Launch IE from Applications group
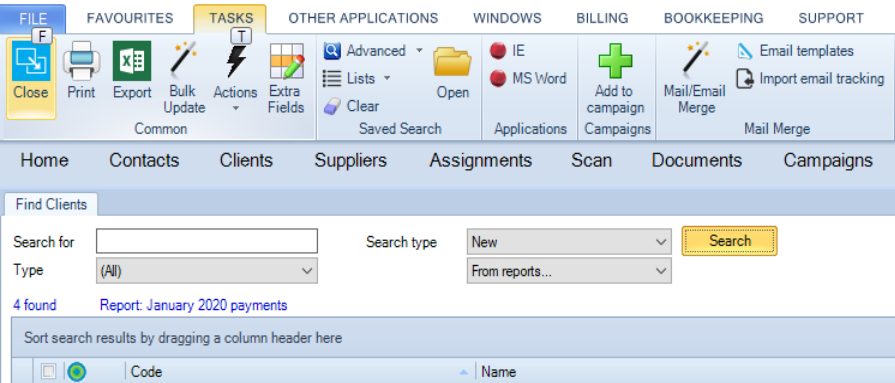Viewport: 895px width, 383px height. [x=507, y=51]
